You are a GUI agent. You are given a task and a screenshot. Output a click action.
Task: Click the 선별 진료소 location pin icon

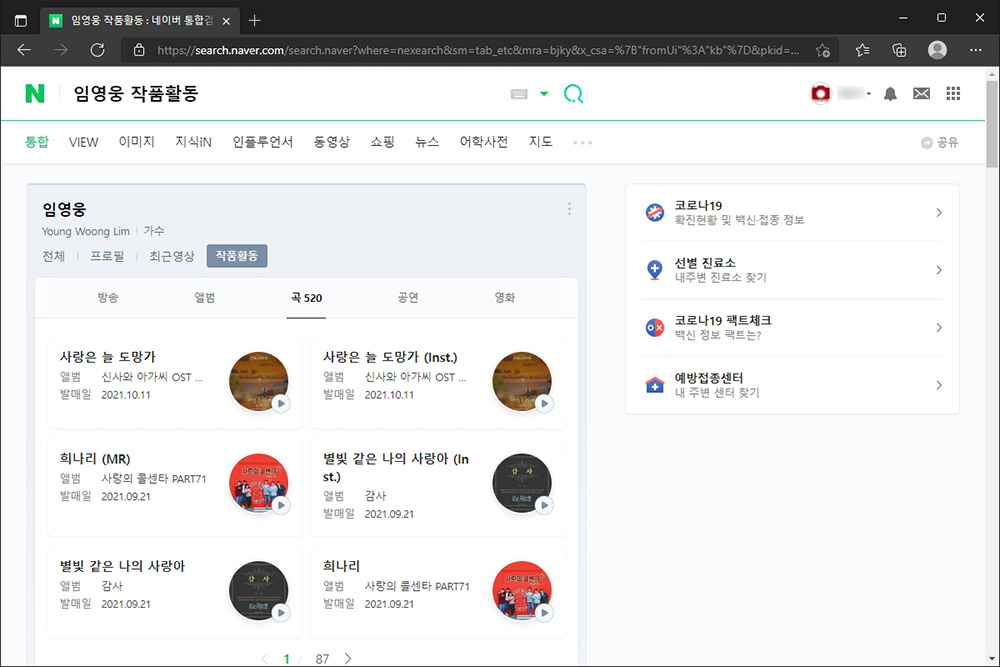pyautogui.click(x=655, y=270)
